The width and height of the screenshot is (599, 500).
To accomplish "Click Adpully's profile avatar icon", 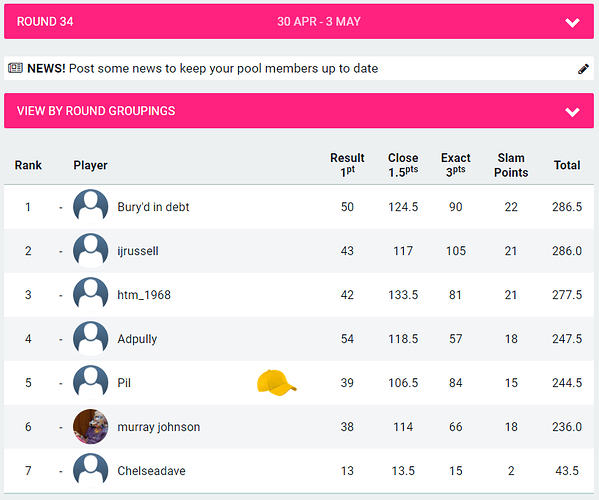I will click(91, 338).
